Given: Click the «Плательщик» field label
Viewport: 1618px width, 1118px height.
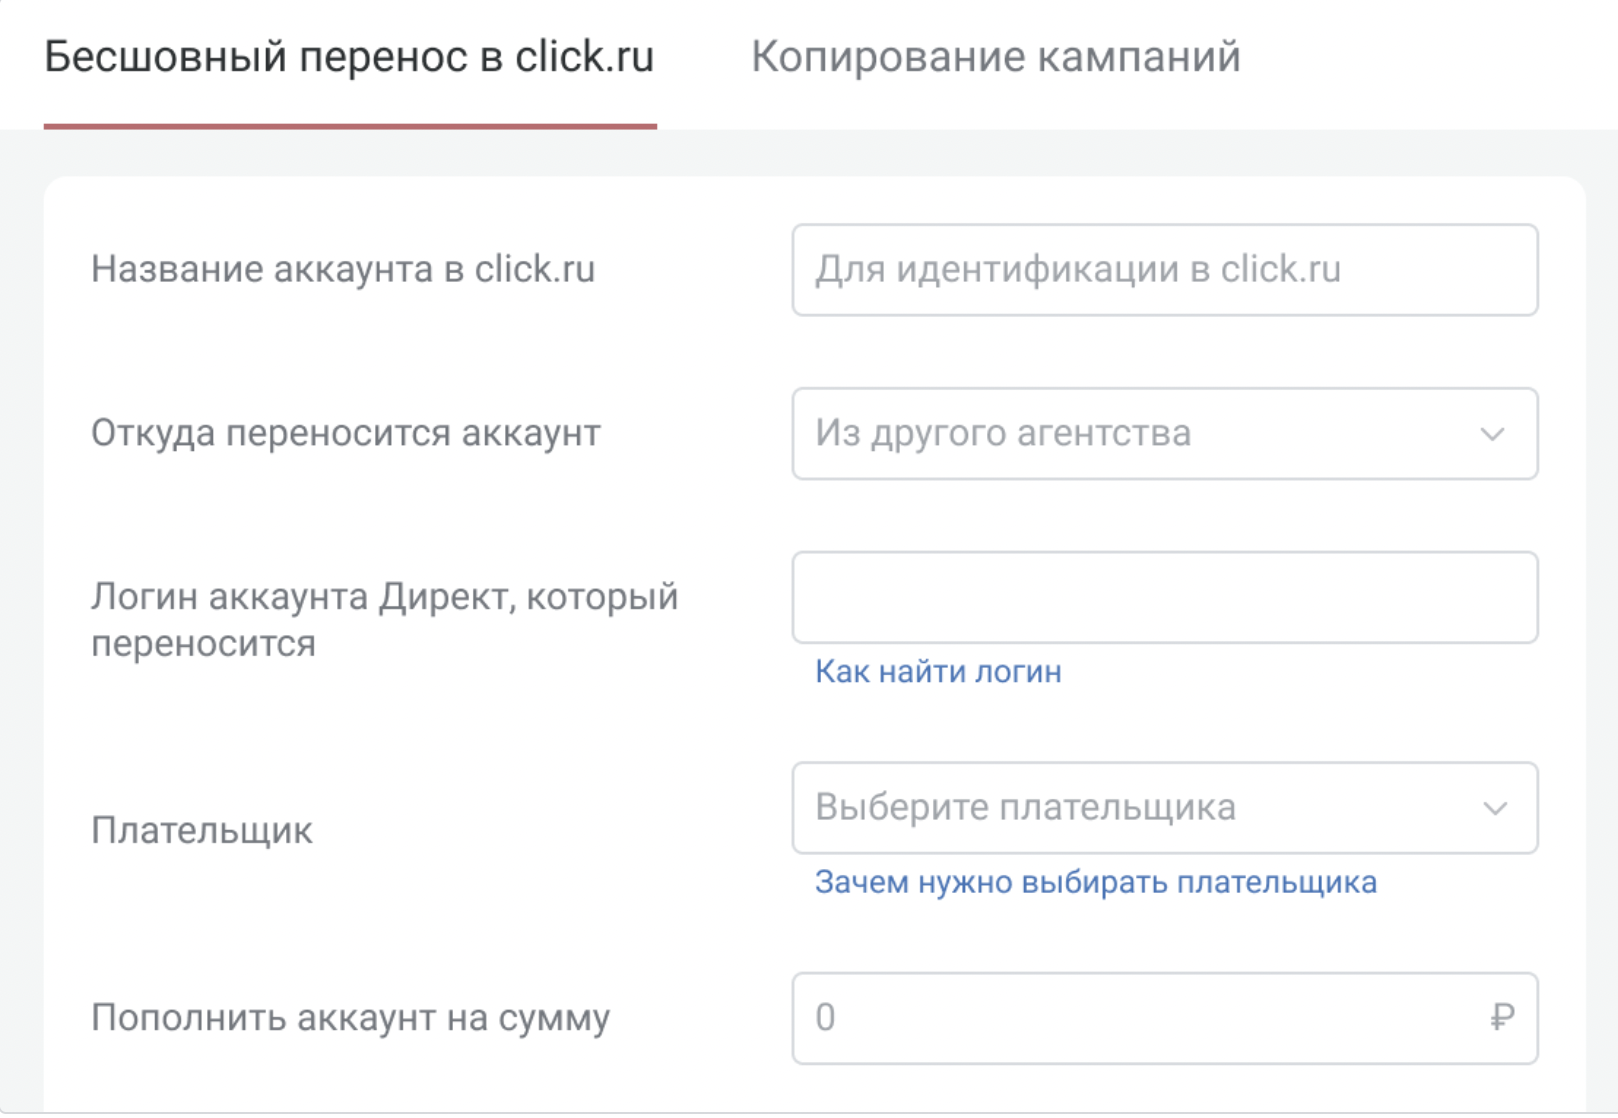Looking at the screenshot, I should 200,830.
